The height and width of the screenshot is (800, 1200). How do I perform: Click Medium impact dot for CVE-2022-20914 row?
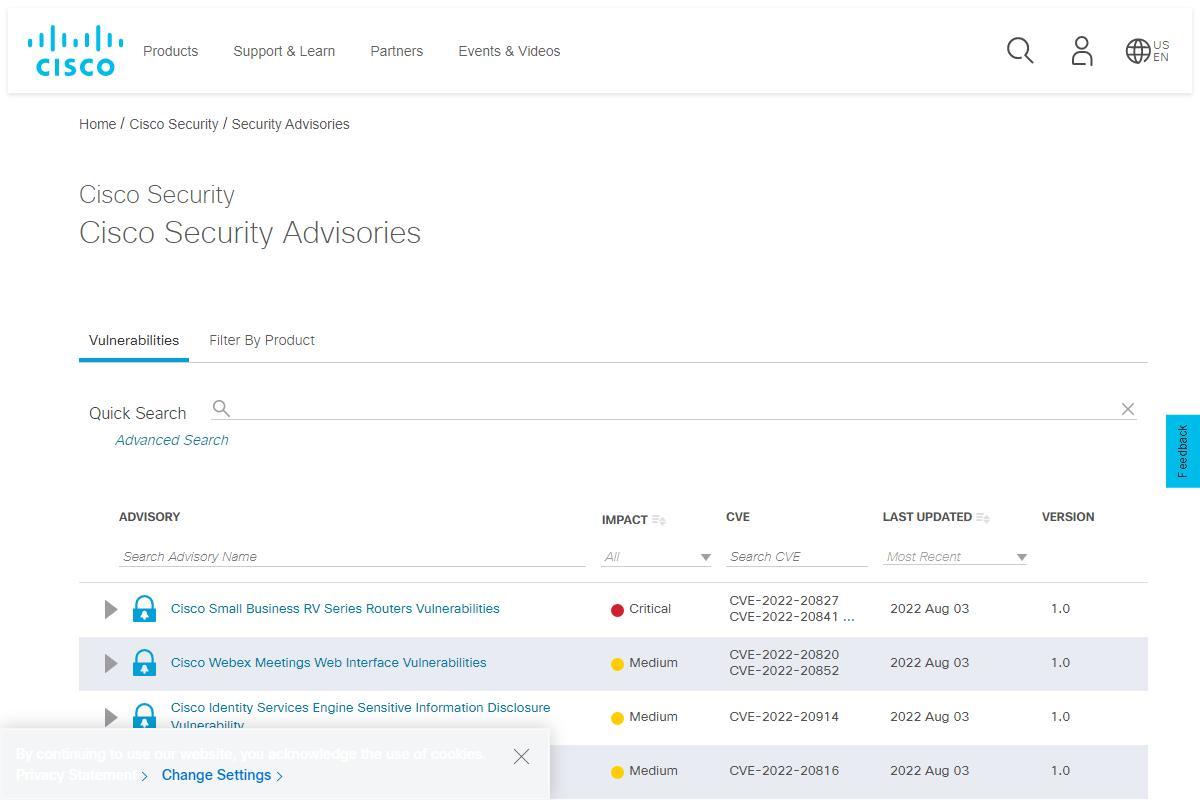click(x=617, y=718)
